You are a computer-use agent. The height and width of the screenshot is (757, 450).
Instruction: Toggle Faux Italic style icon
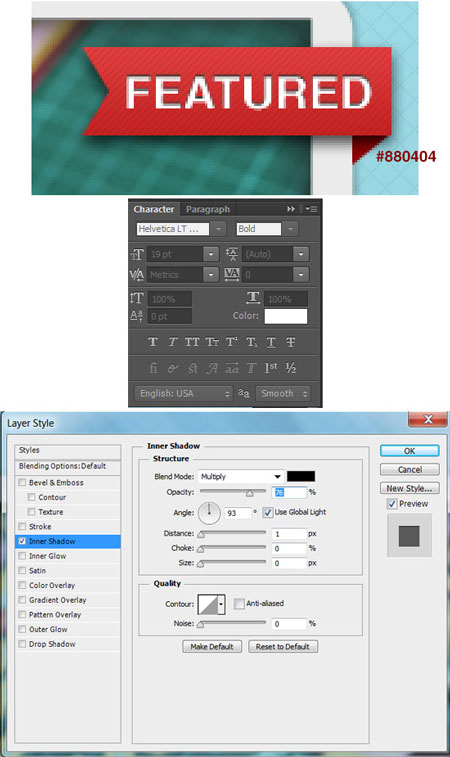[172, 342]
